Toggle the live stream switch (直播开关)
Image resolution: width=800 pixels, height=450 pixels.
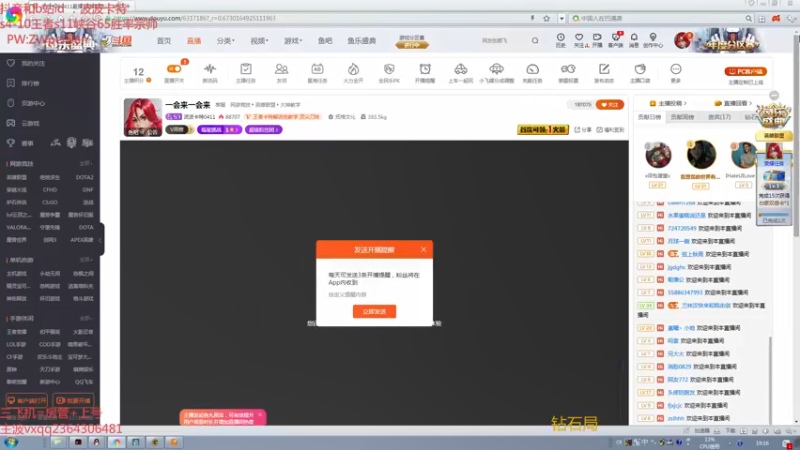[x=174, y=69]
